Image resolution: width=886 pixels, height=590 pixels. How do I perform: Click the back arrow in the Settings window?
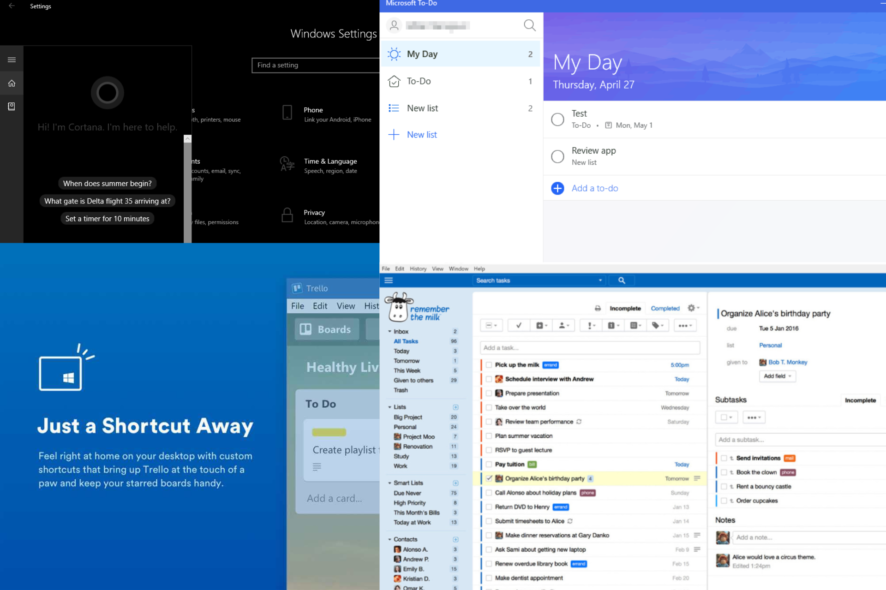point(12,6)
